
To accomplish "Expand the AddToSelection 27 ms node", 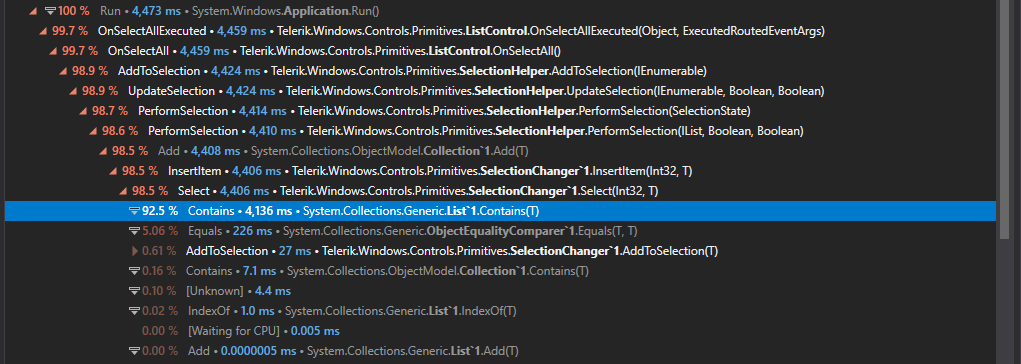I will [x=135, y=251].
